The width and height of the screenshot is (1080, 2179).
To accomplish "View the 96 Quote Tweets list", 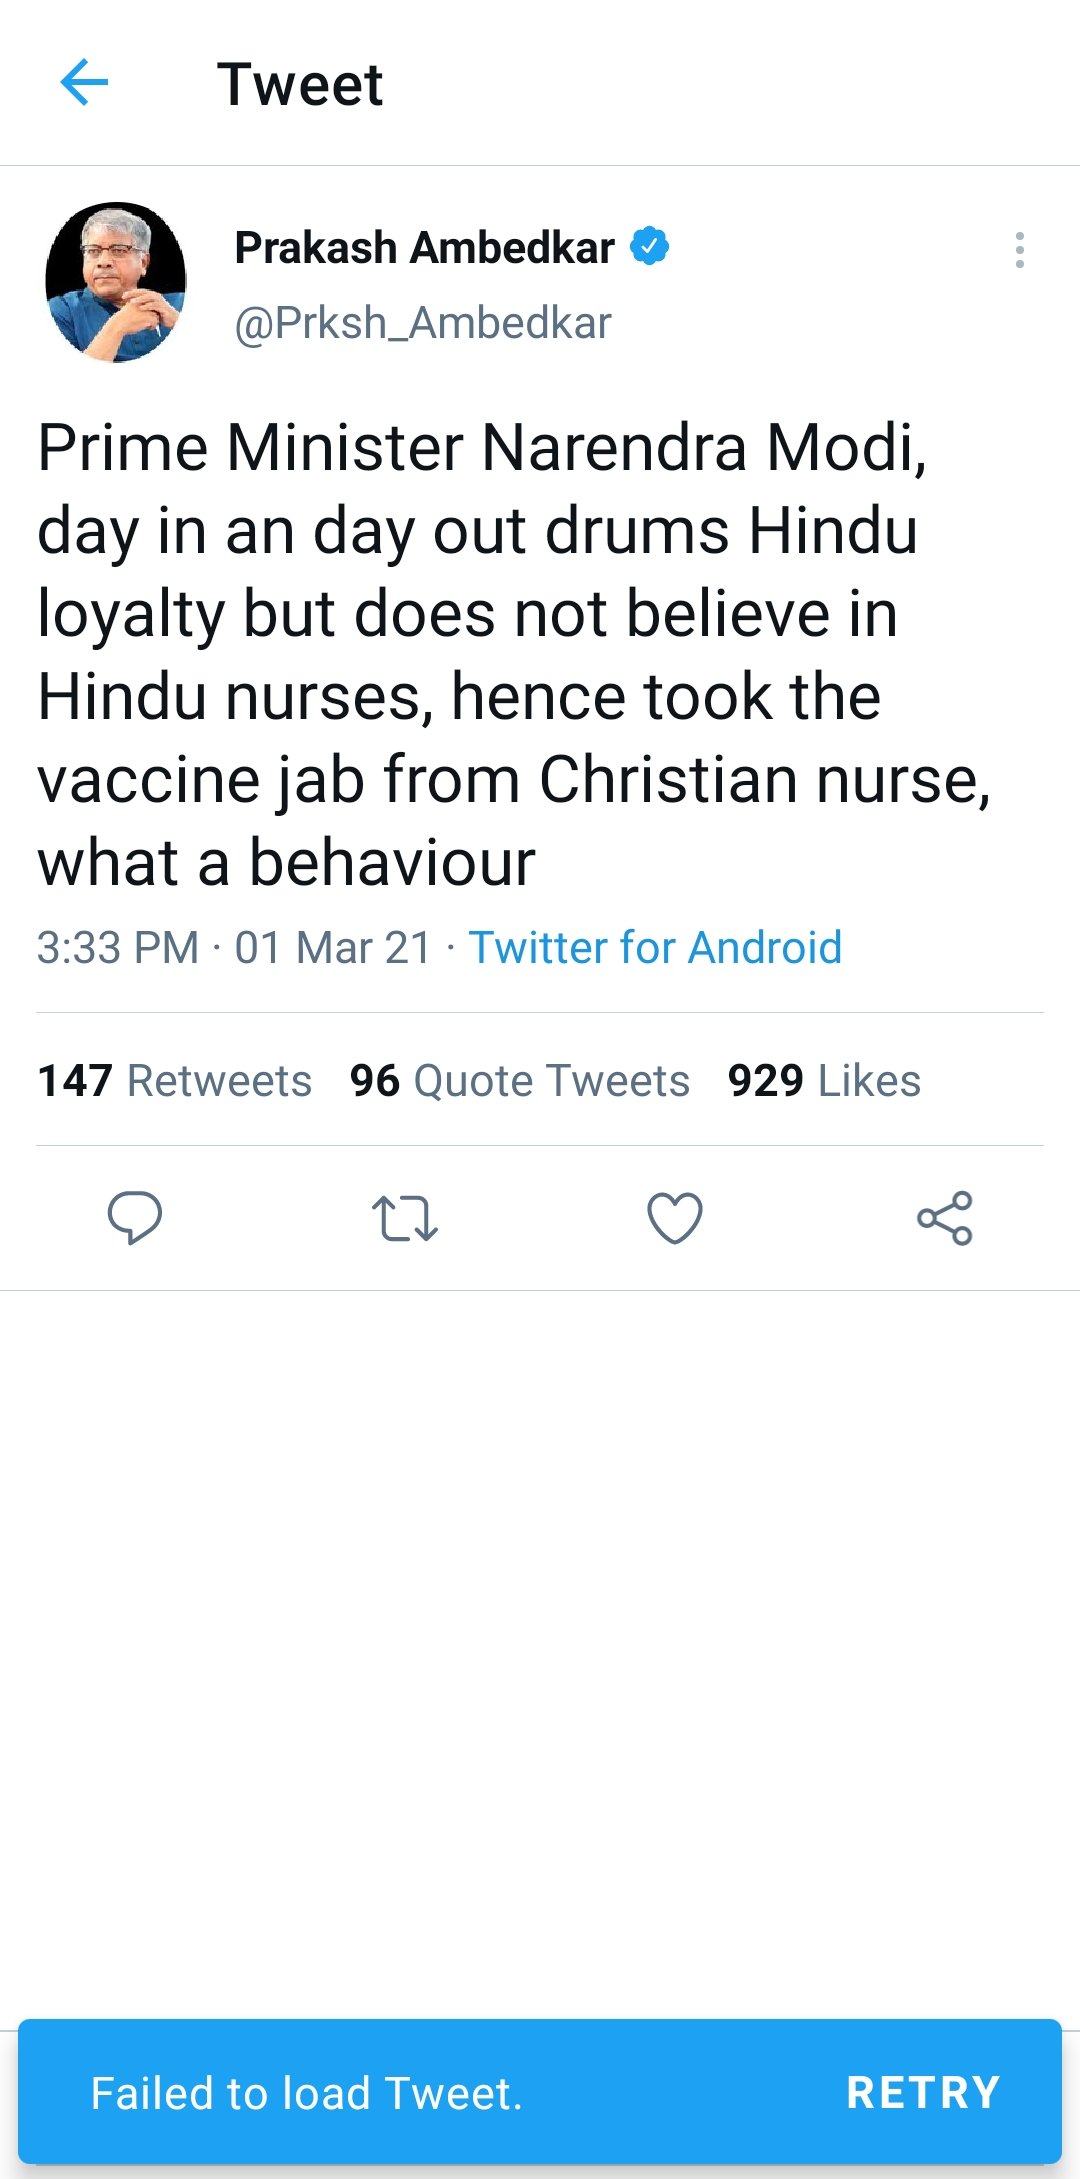I will pyautogui.click(x=519, y=1080).
